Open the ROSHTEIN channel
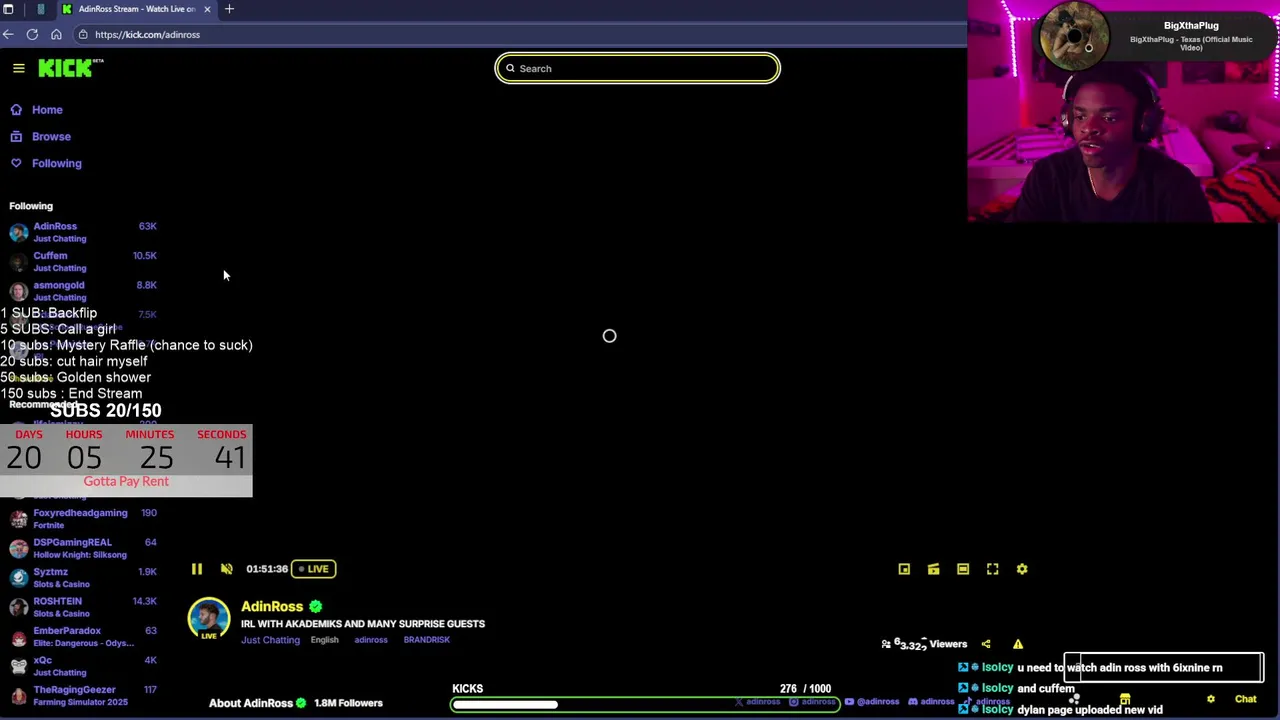Image resolution: width=1280 pixels, height=720 pixels. point(84,607)
